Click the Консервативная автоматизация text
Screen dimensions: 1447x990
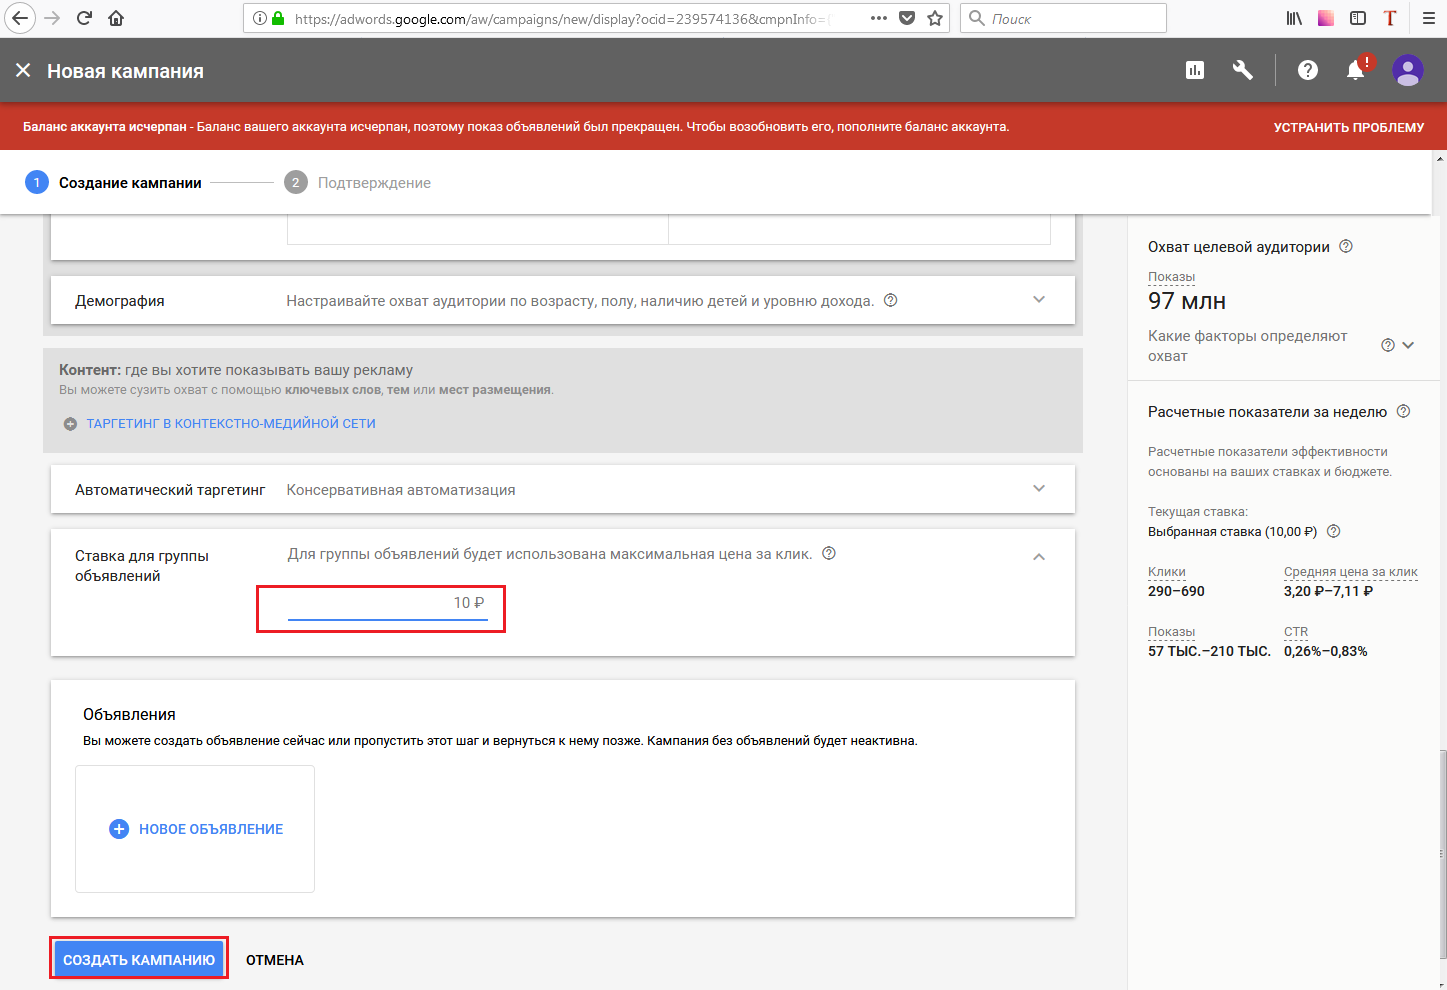pos(401,490)
